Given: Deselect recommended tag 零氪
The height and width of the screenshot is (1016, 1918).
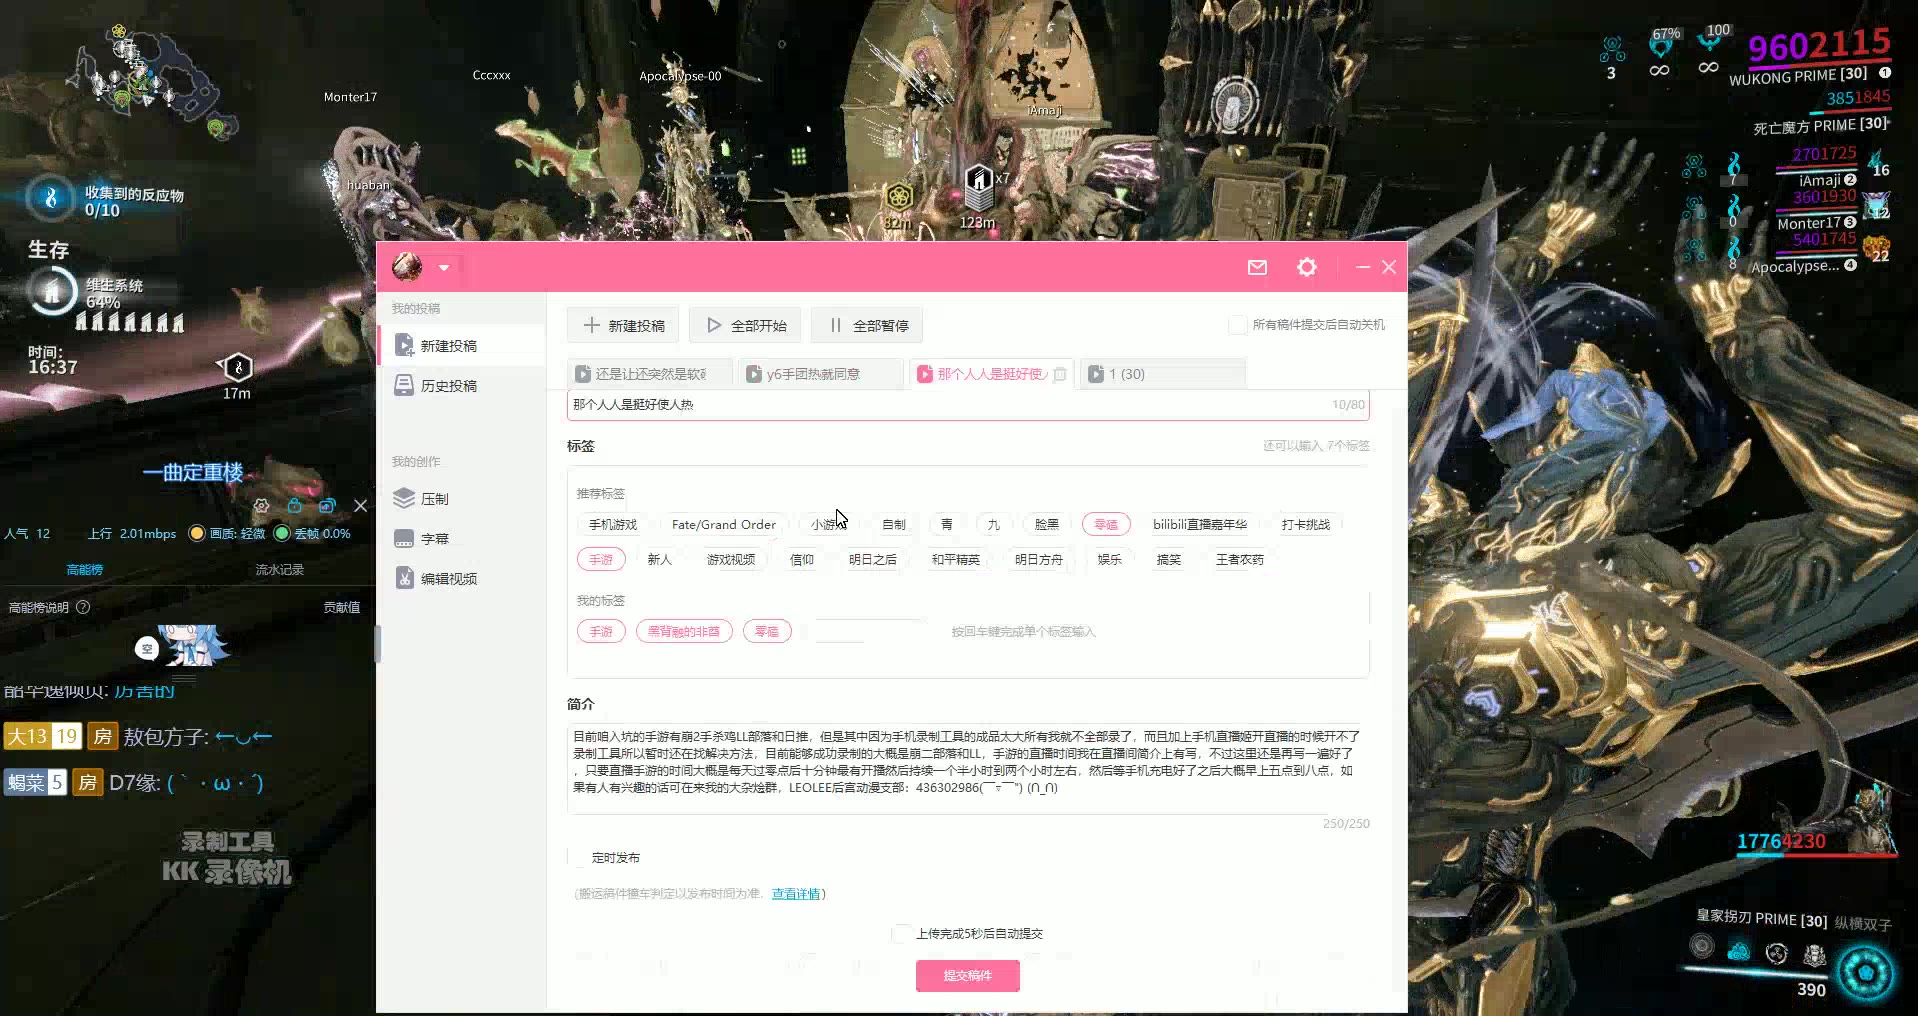Looking at the screenshot, I should (1106, 525).
